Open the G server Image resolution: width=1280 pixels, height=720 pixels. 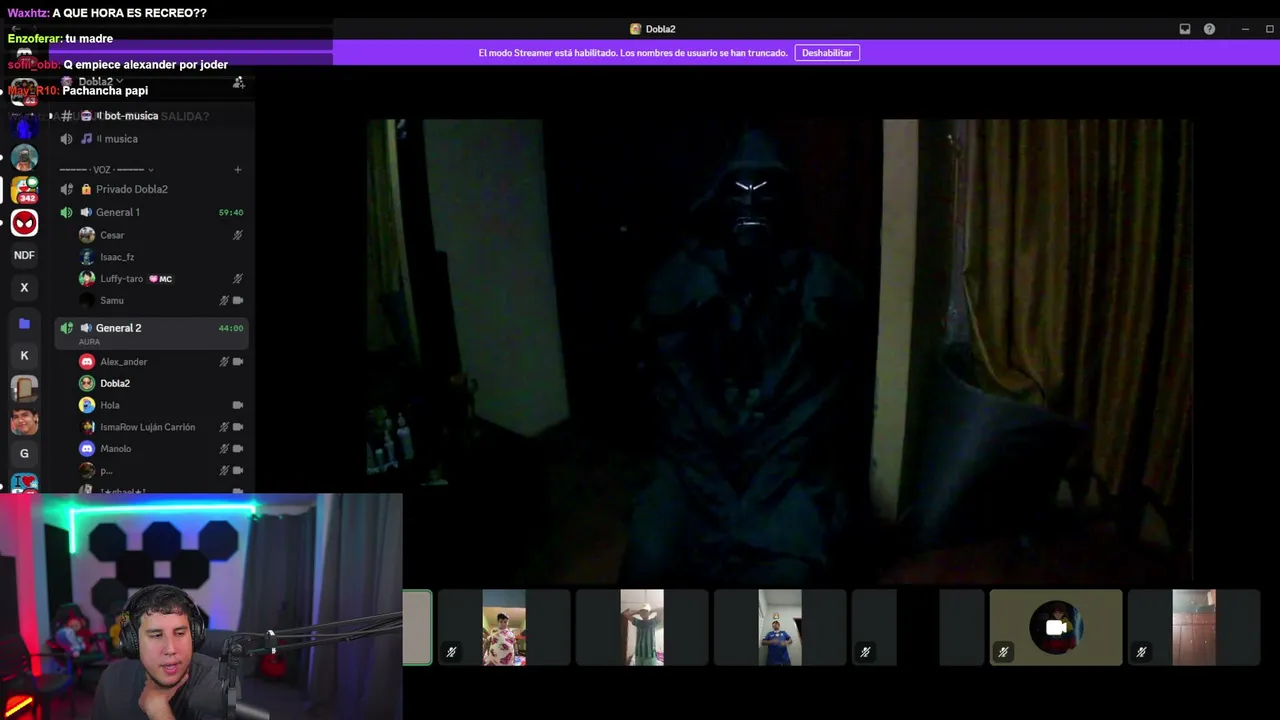coord(24,454)
